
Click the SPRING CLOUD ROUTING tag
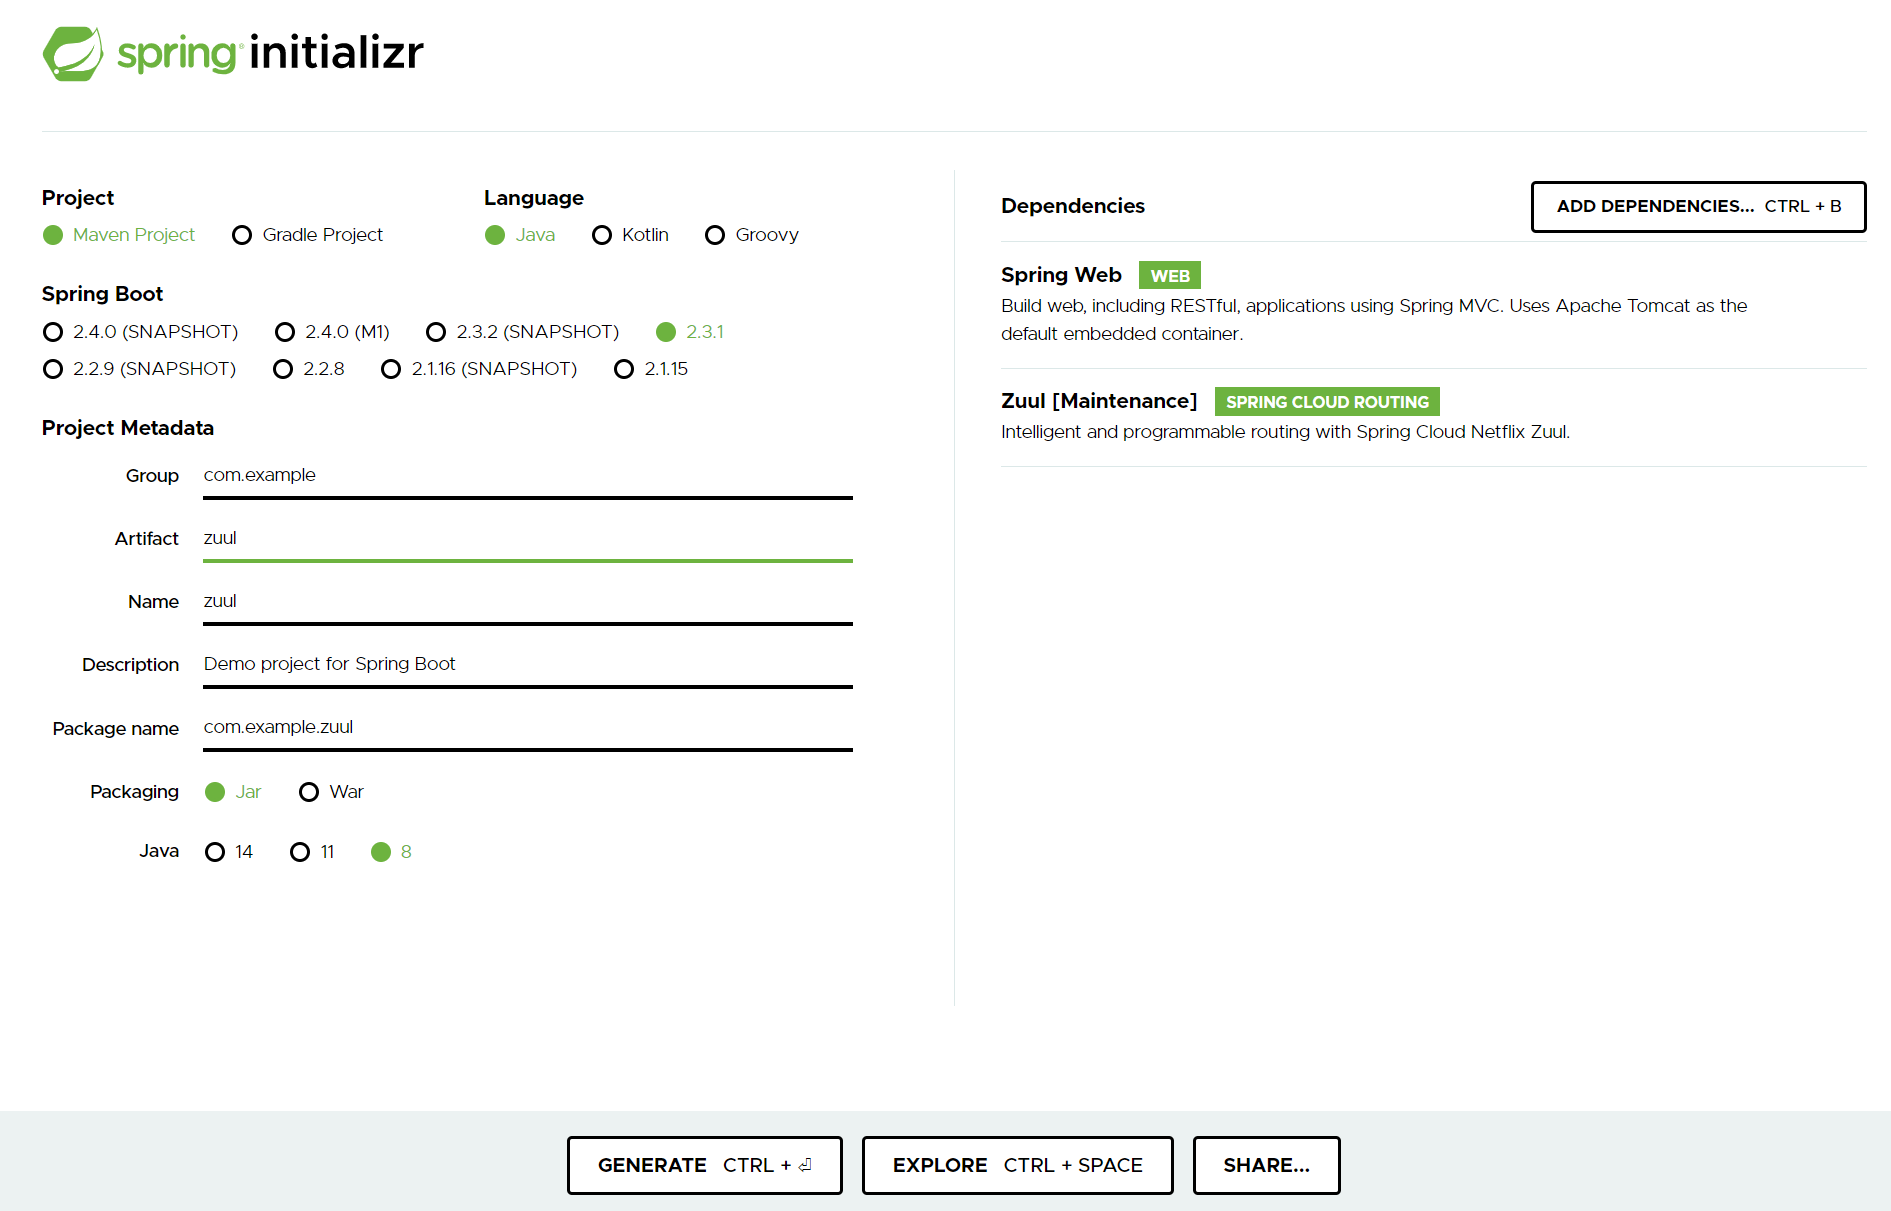pyautogui.click(x=1327, y=402)
